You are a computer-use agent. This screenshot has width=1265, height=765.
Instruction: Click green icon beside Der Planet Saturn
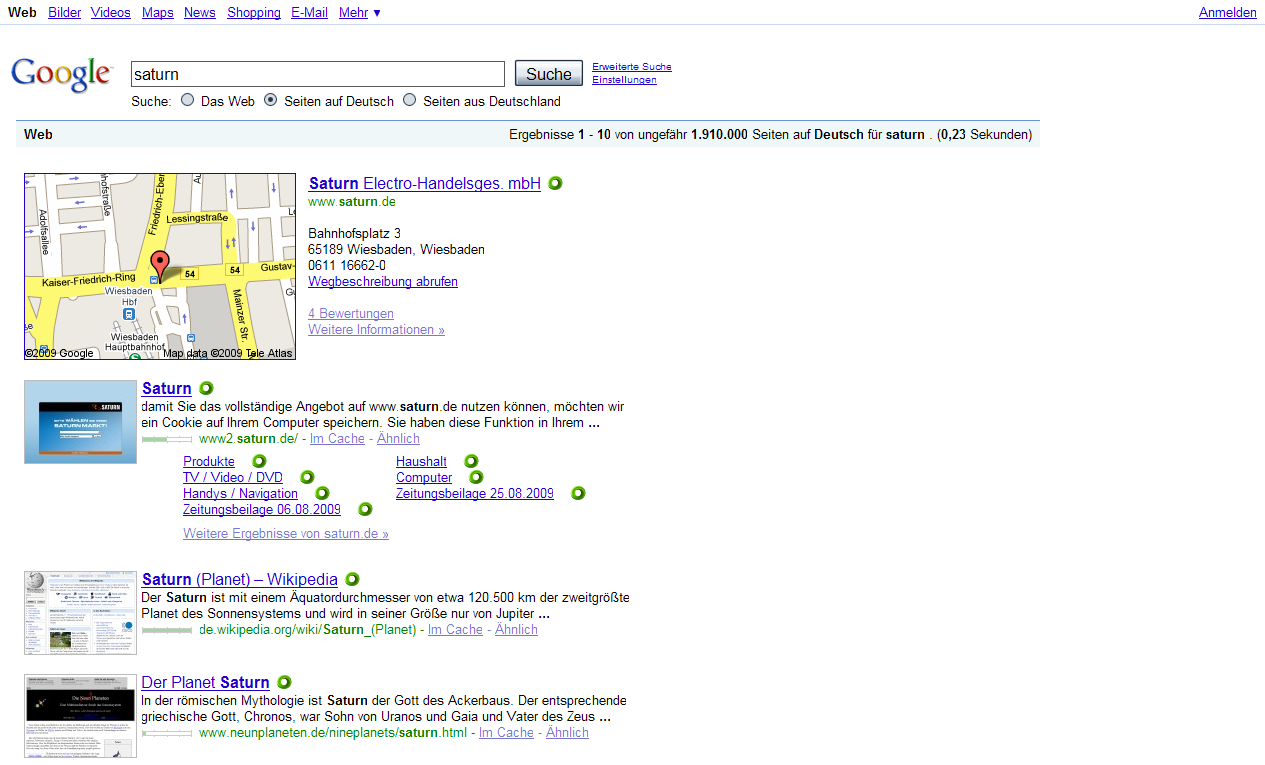click(284, 682)
